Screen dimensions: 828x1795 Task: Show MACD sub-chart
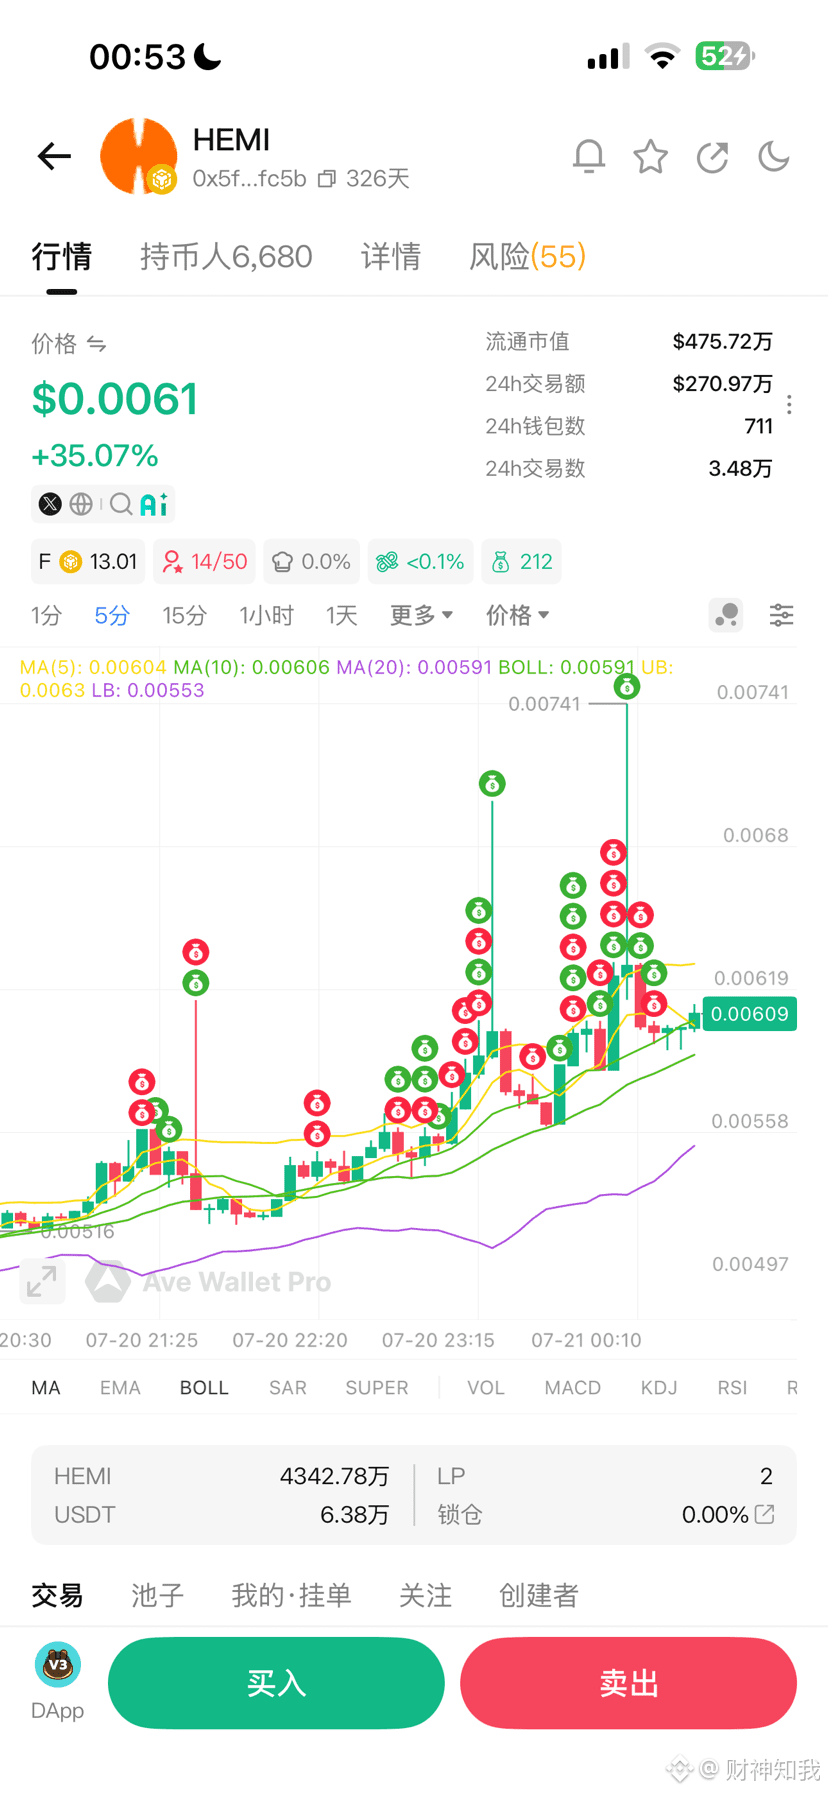tap(573, 1388)
